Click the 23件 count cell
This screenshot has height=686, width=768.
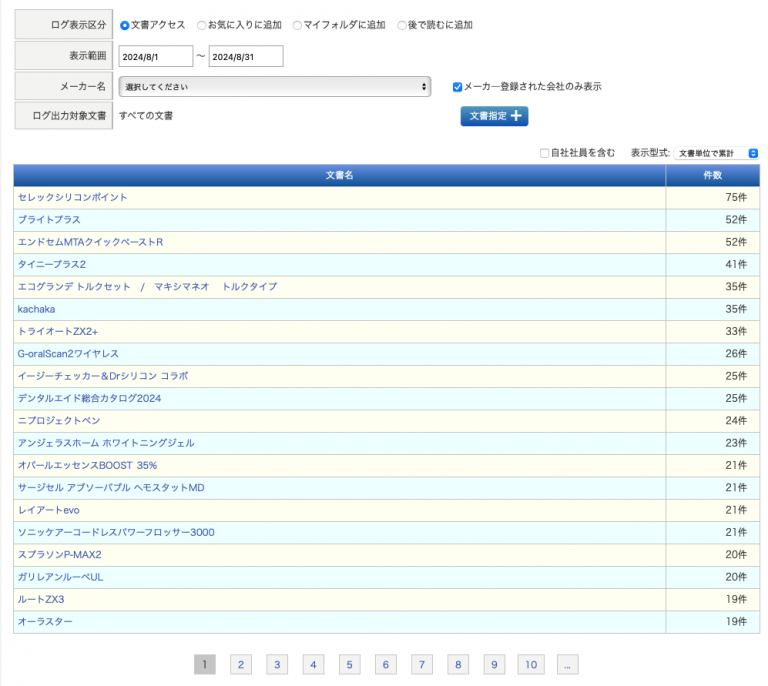[x=713, y=443]
